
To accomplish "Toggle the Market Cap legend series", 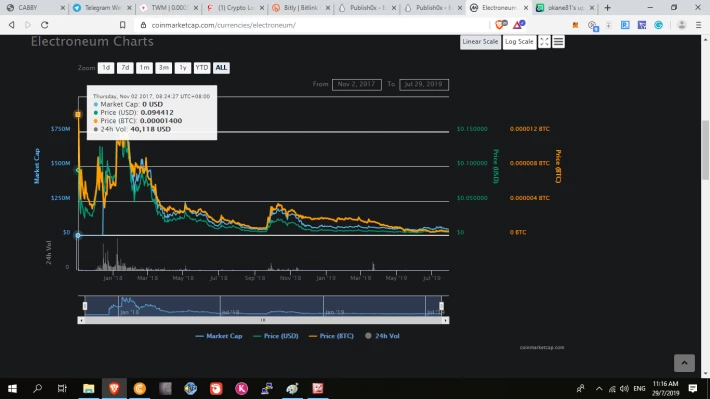I will [x=219, y=336].
